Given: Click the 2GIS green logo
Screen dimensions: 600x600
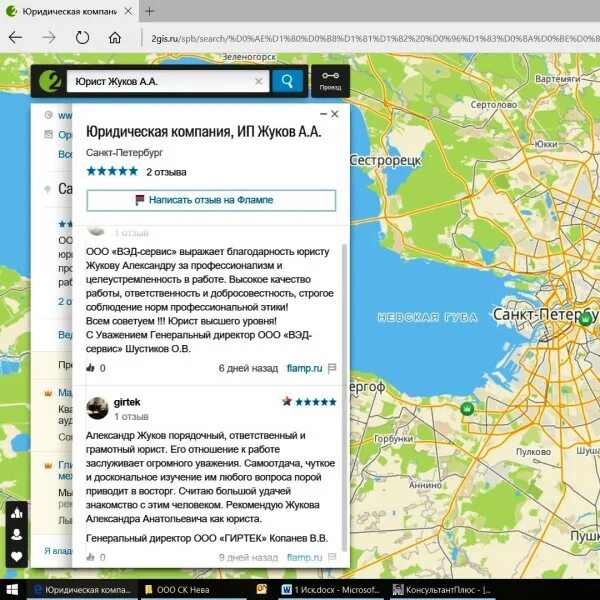Looking at the screenshot, I should tap(50, 81).
